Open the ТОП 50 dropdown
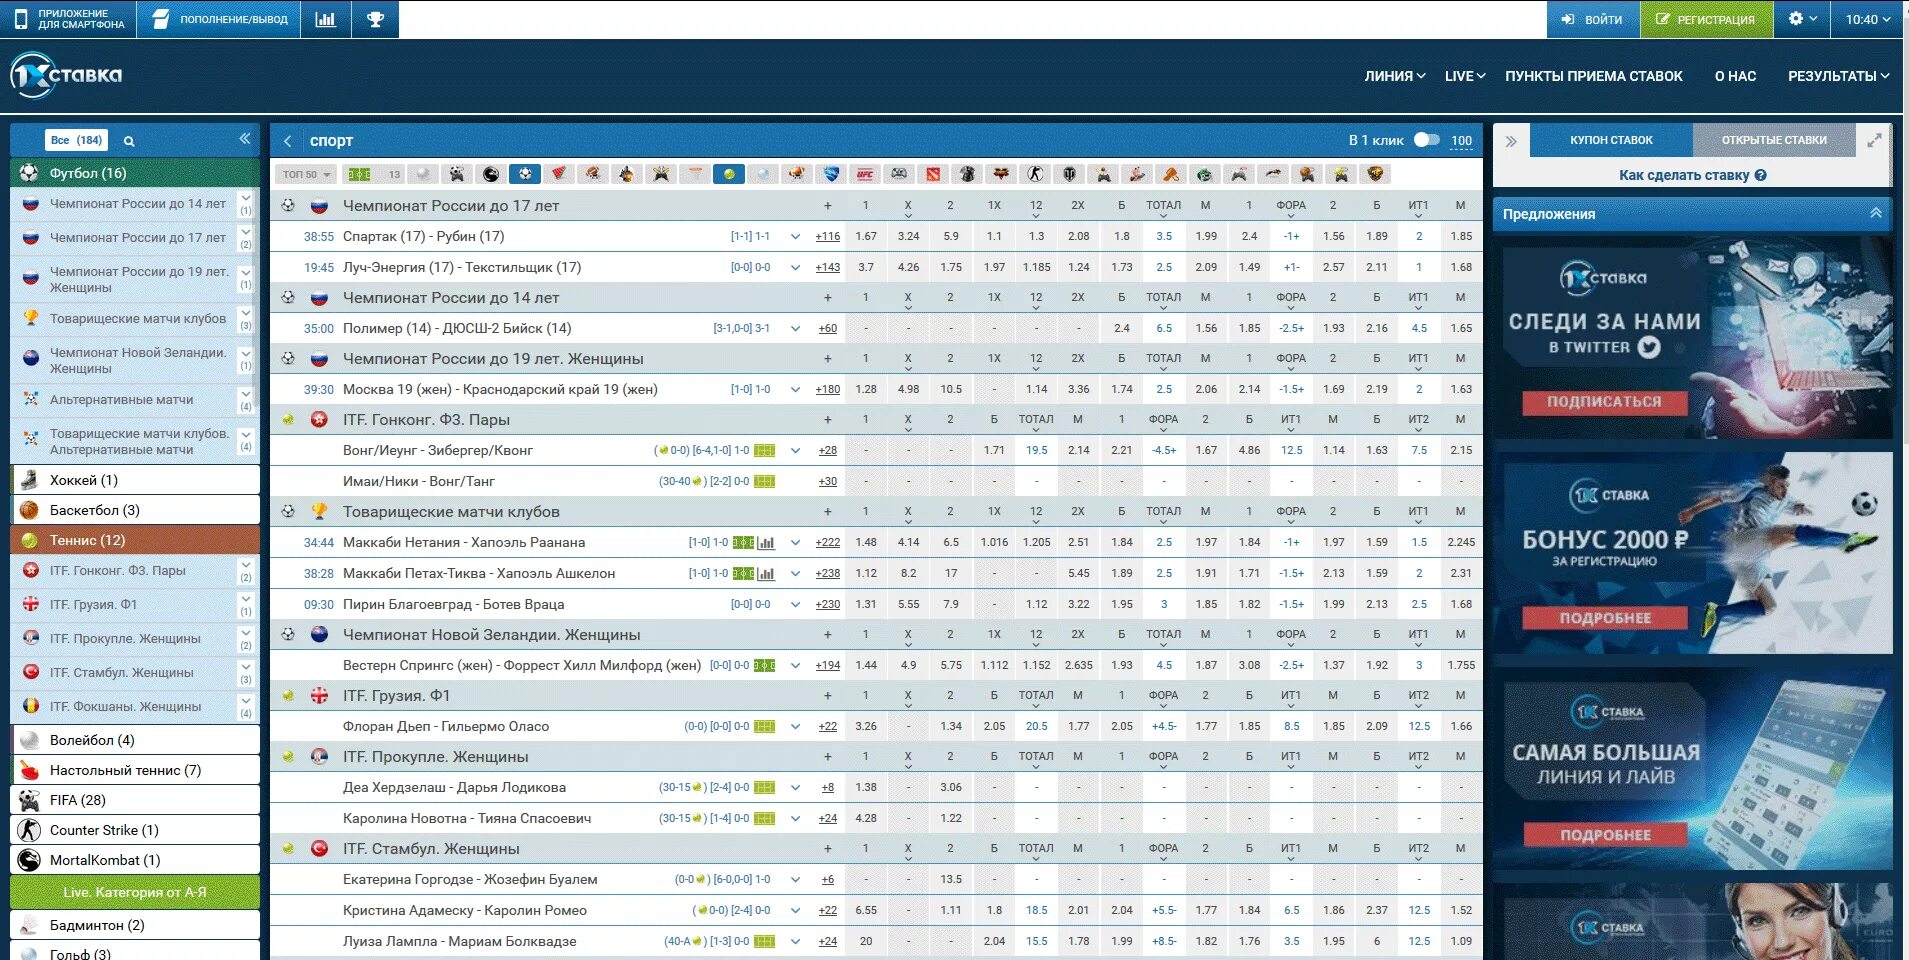 click(306, 174)
